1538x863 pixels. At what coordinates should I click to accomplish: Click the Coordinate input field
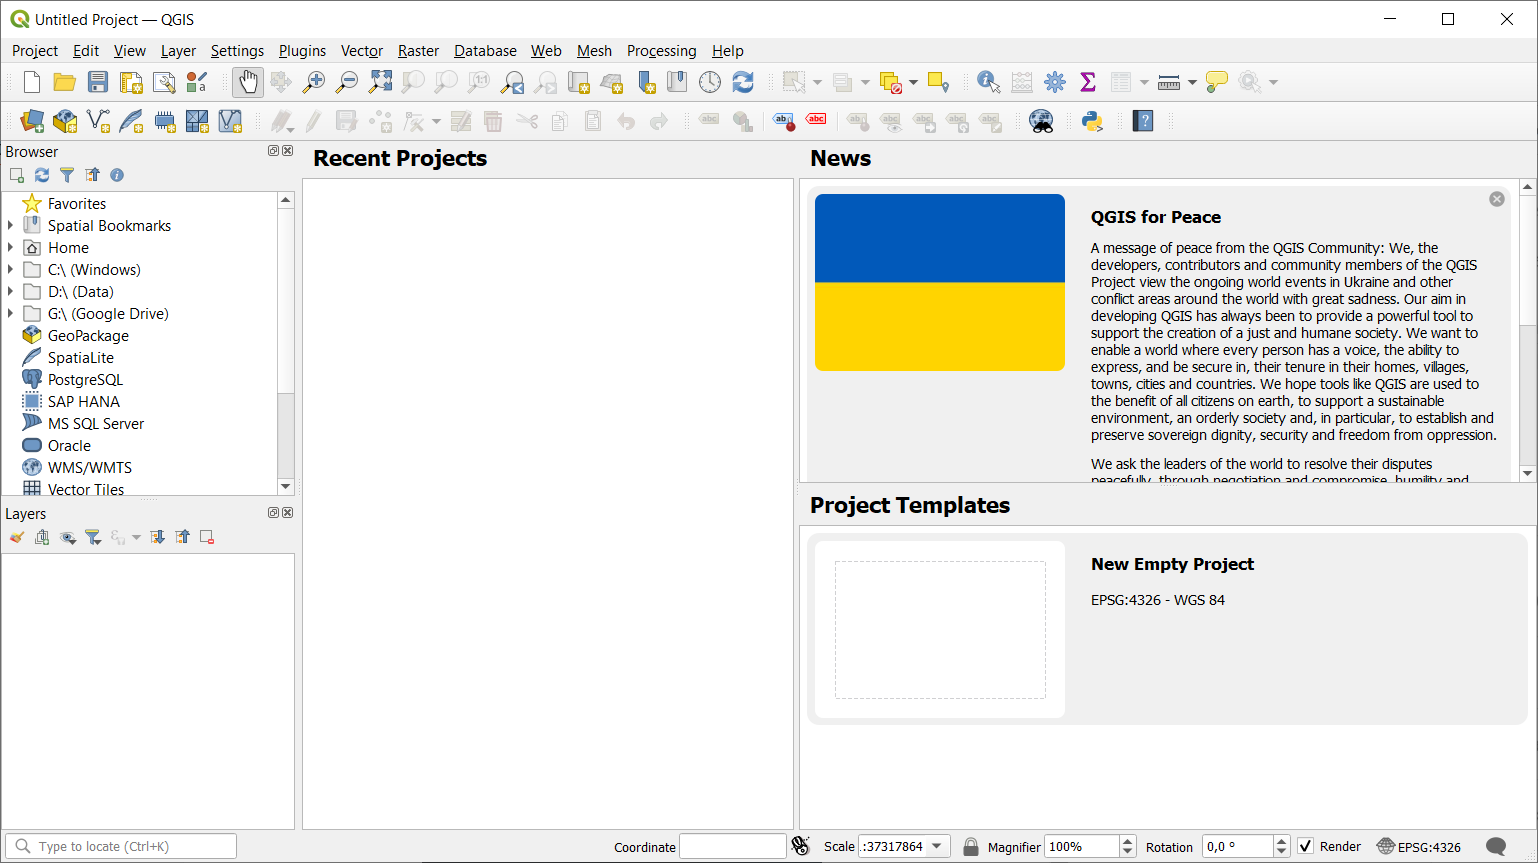click(733, 846)
